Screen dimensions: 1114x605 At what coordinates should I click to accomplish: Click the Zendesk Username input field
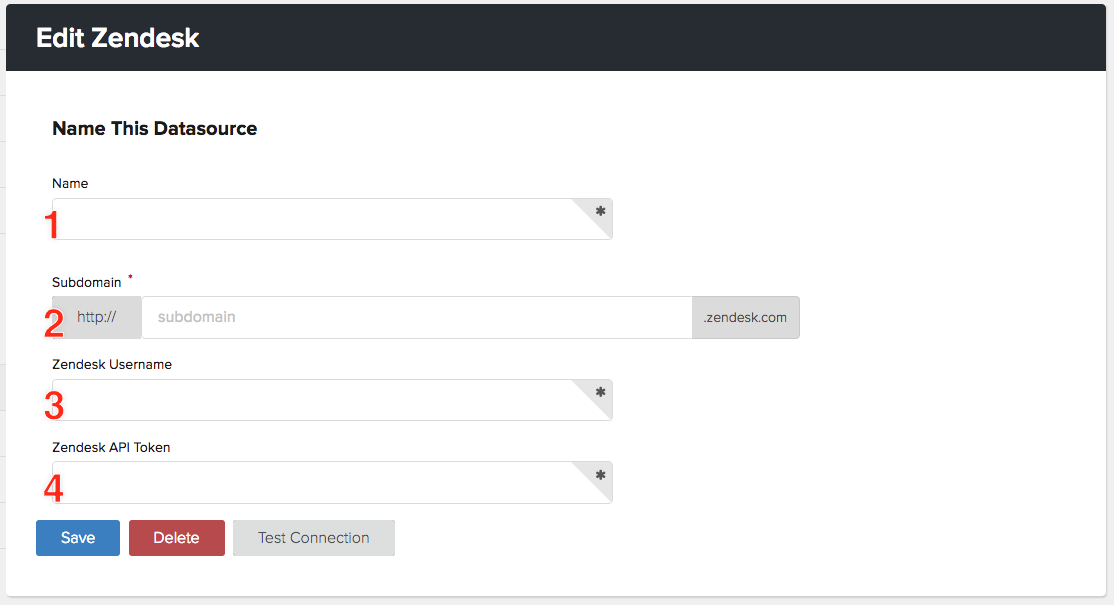tap(332, 400)
